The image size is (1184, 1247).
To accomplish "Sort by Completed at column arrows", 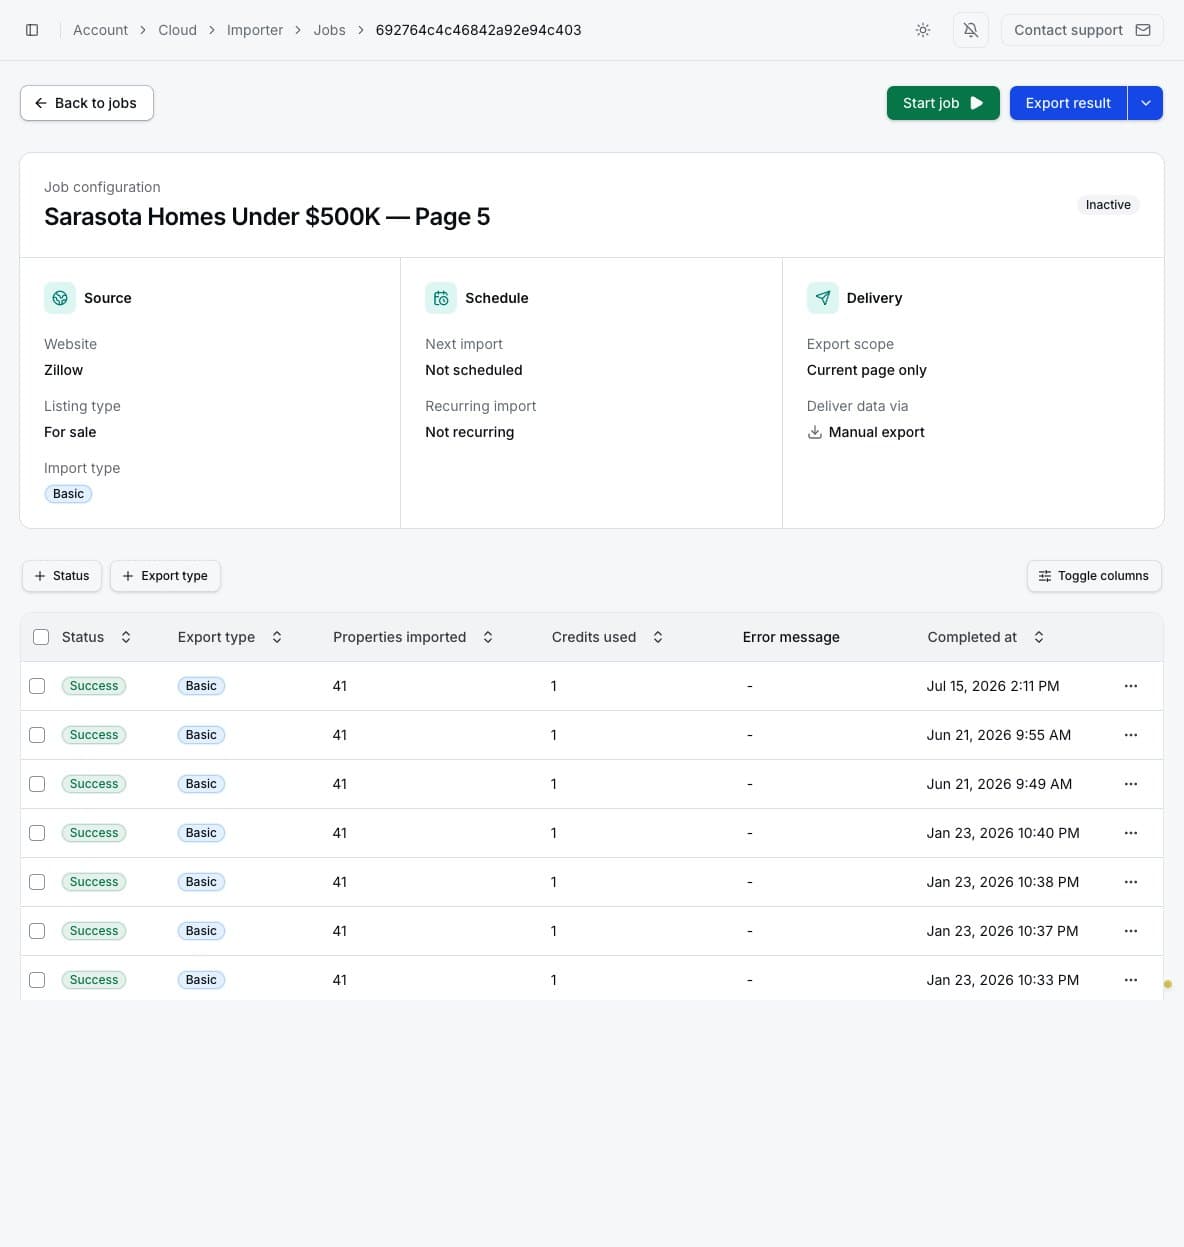I will coord(1039,637).
